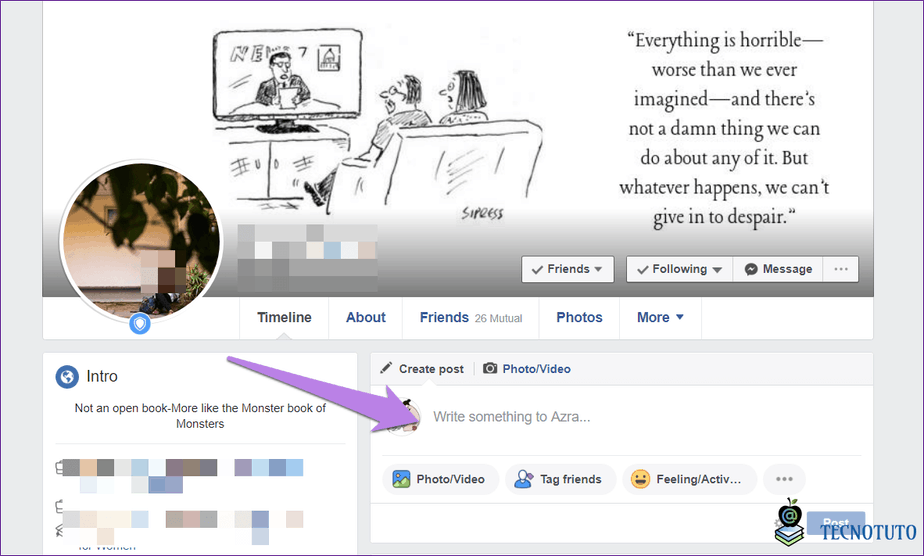Click the globe icon beside Intro

click(x=67, y=376)
